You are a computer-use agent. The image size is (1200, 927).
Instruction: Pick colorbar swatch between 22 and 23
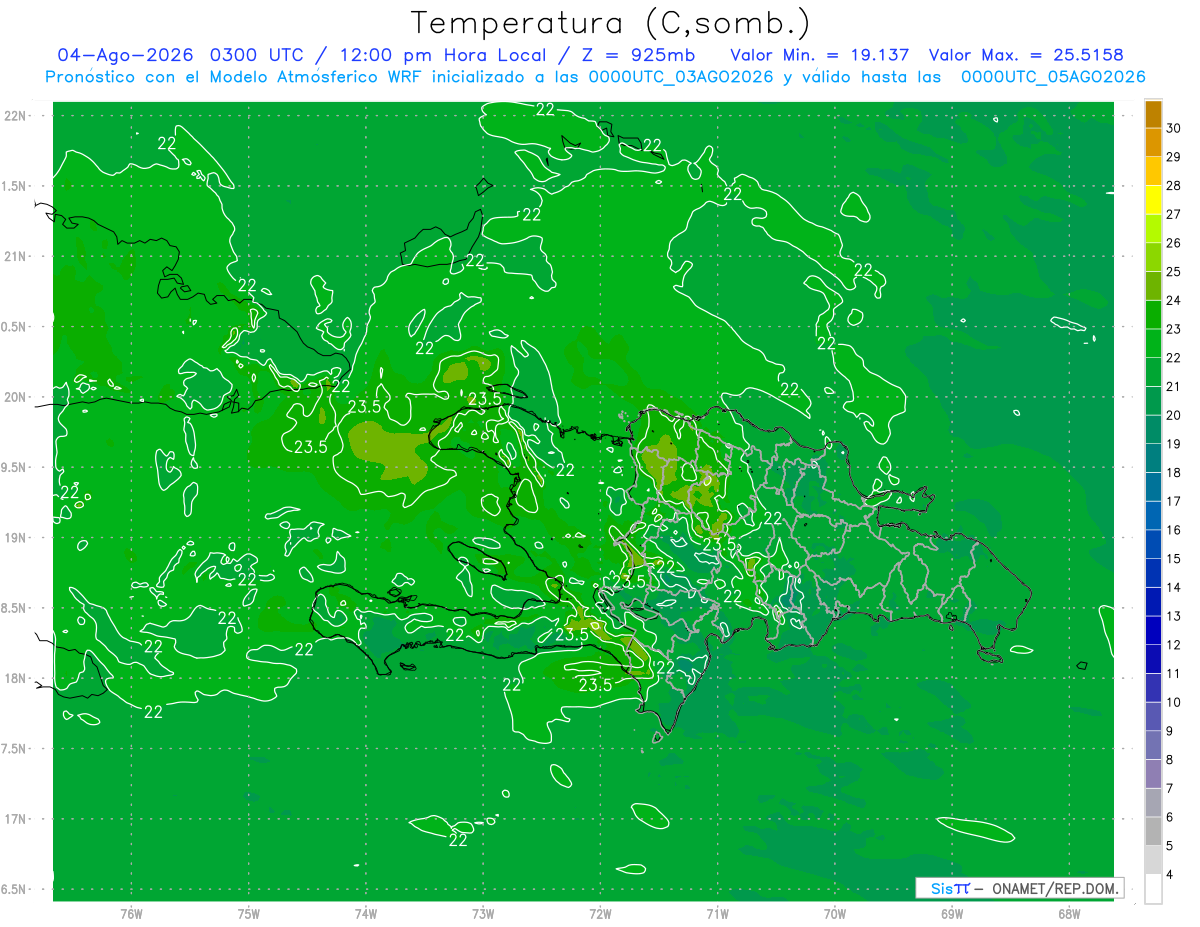(1153, 343)
